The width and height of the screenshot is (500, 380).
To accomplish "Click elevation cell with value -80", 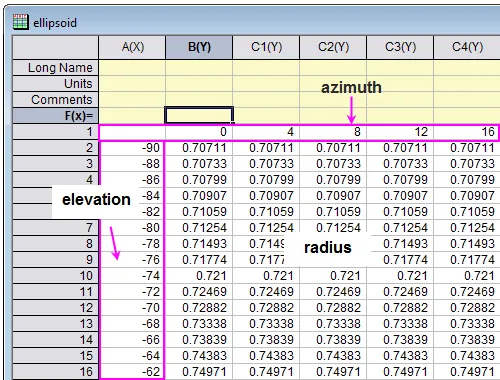I will [132, 228].
